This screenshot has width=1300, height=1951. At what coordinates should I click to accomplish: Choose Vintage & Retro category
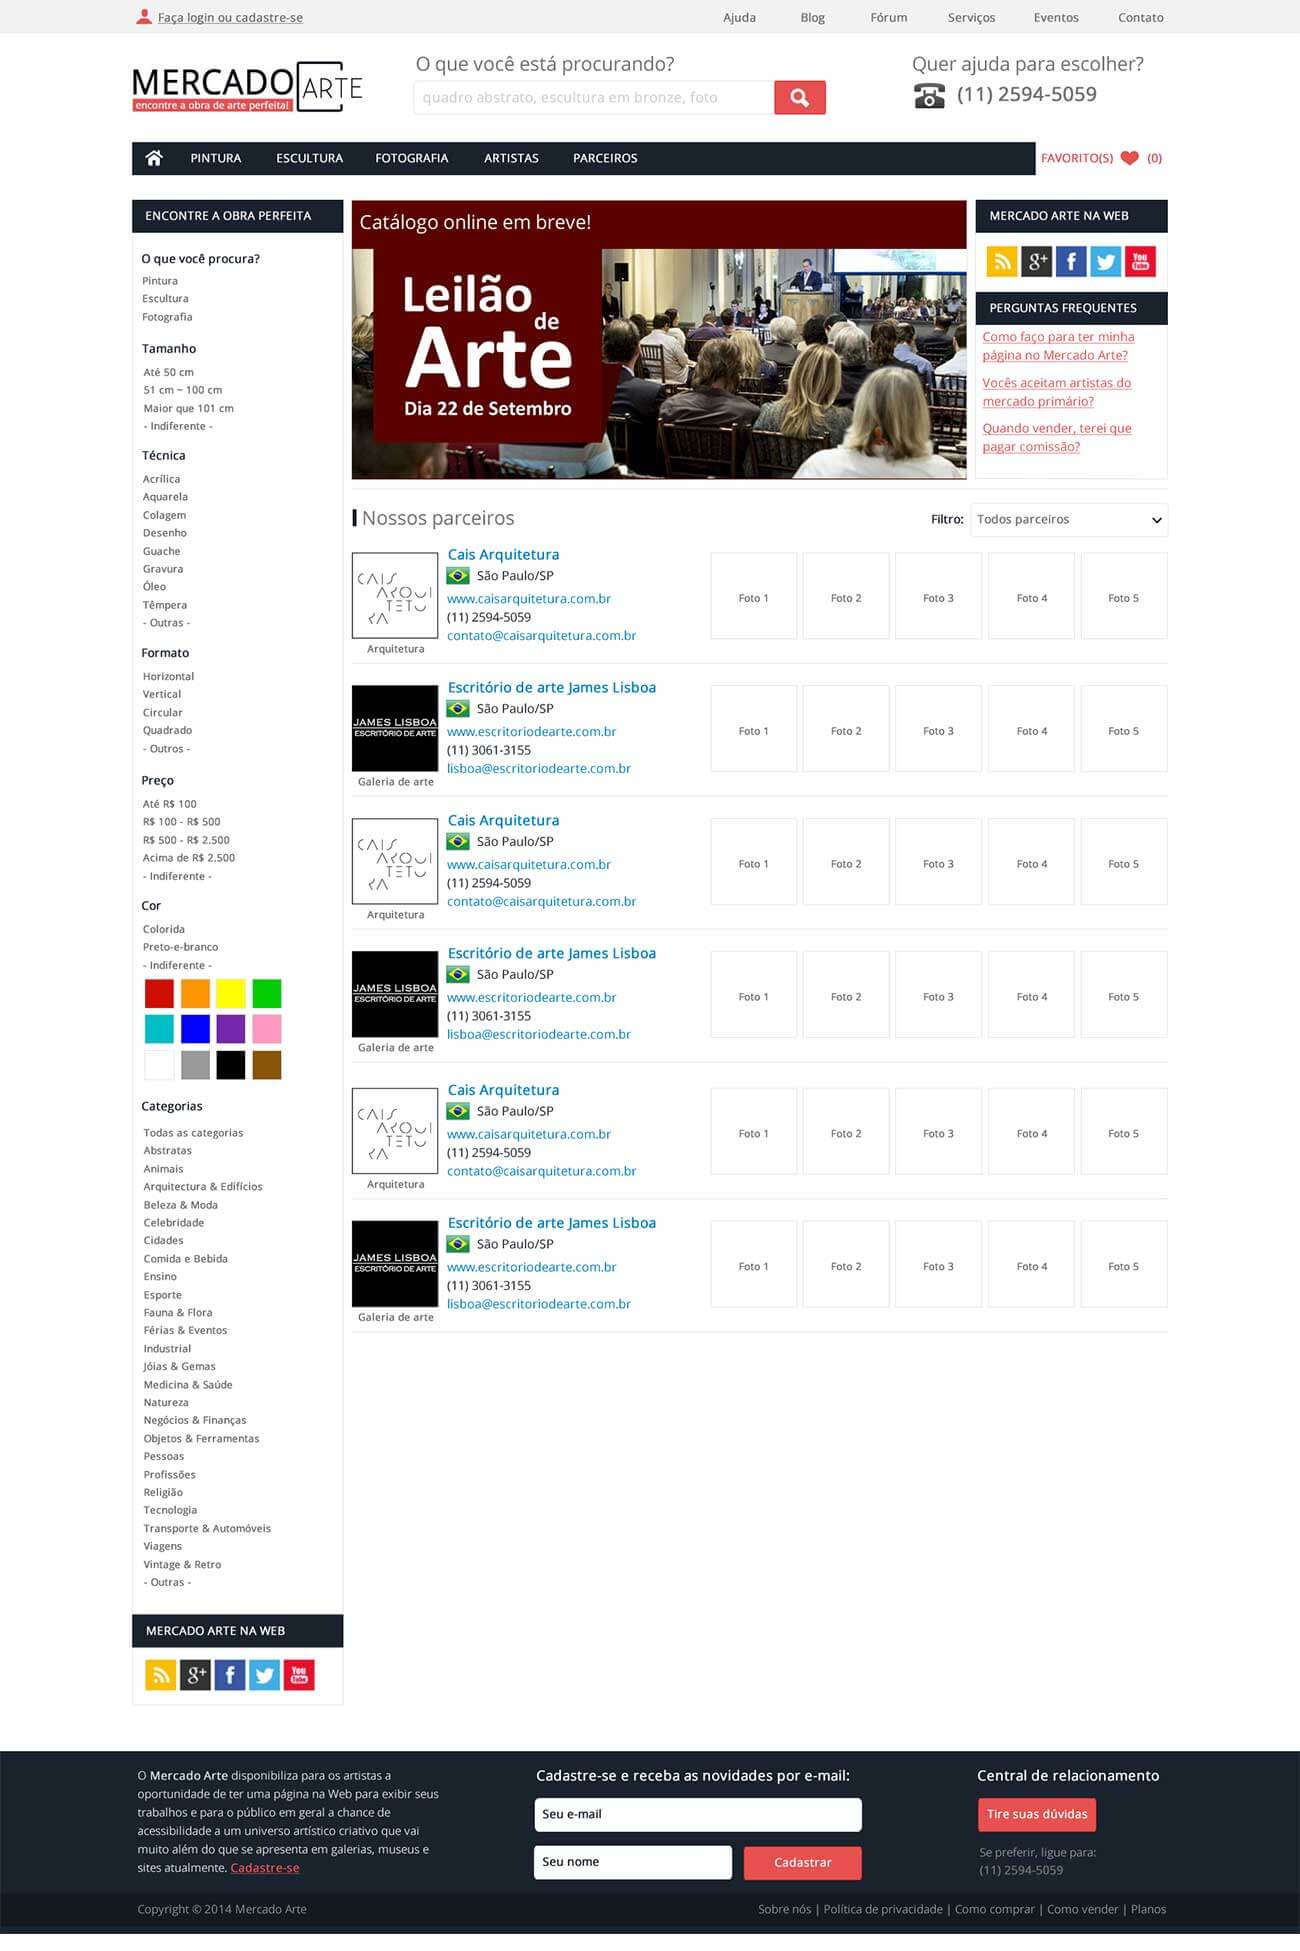[x=182, y=1565]
